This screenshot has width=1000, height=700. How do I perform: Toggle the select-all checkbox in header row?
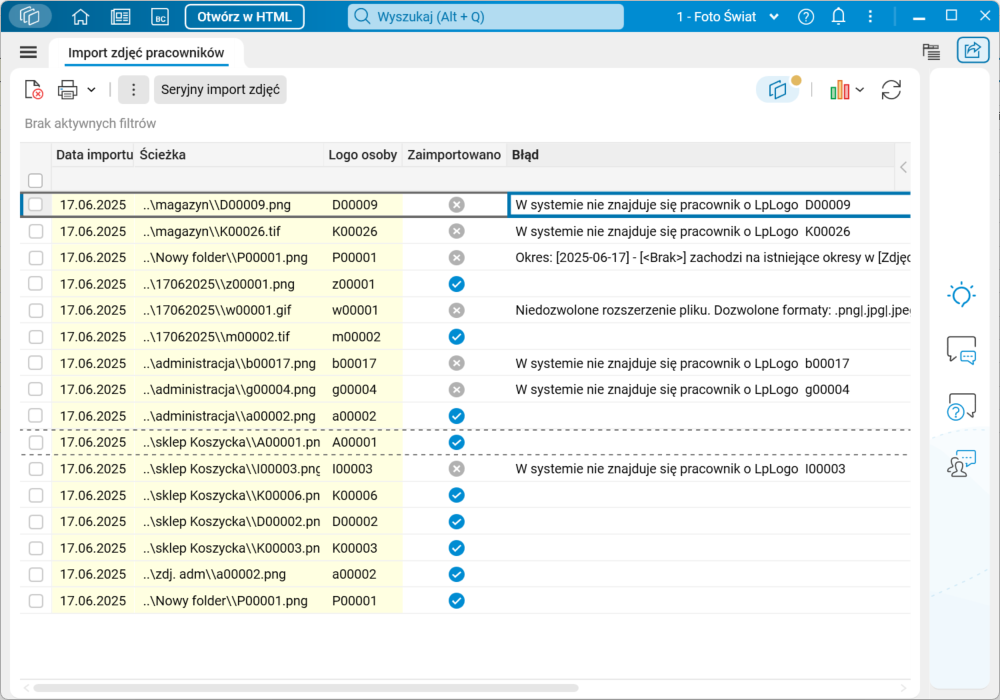tap(36, 180)
